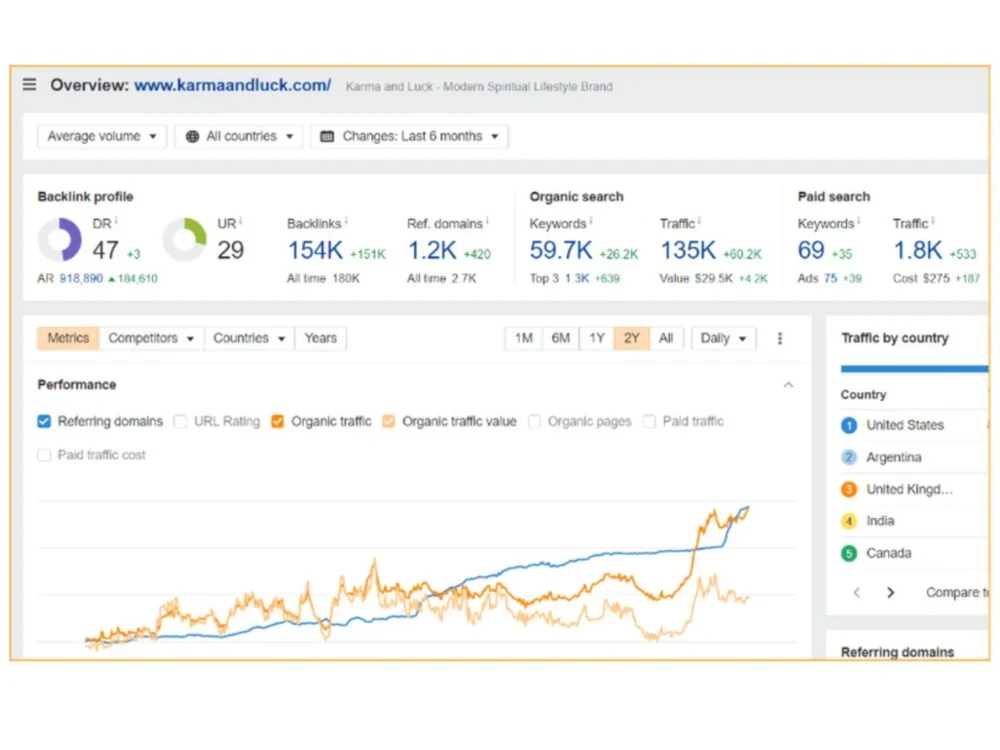Click the globe icon in All countries

pos(192,136)
